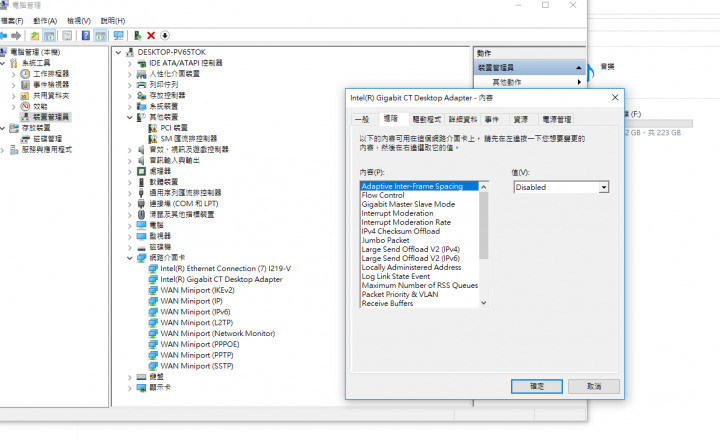Click the property list scrollbar down arrow
720x440 pixels.
tap(484, 303)
